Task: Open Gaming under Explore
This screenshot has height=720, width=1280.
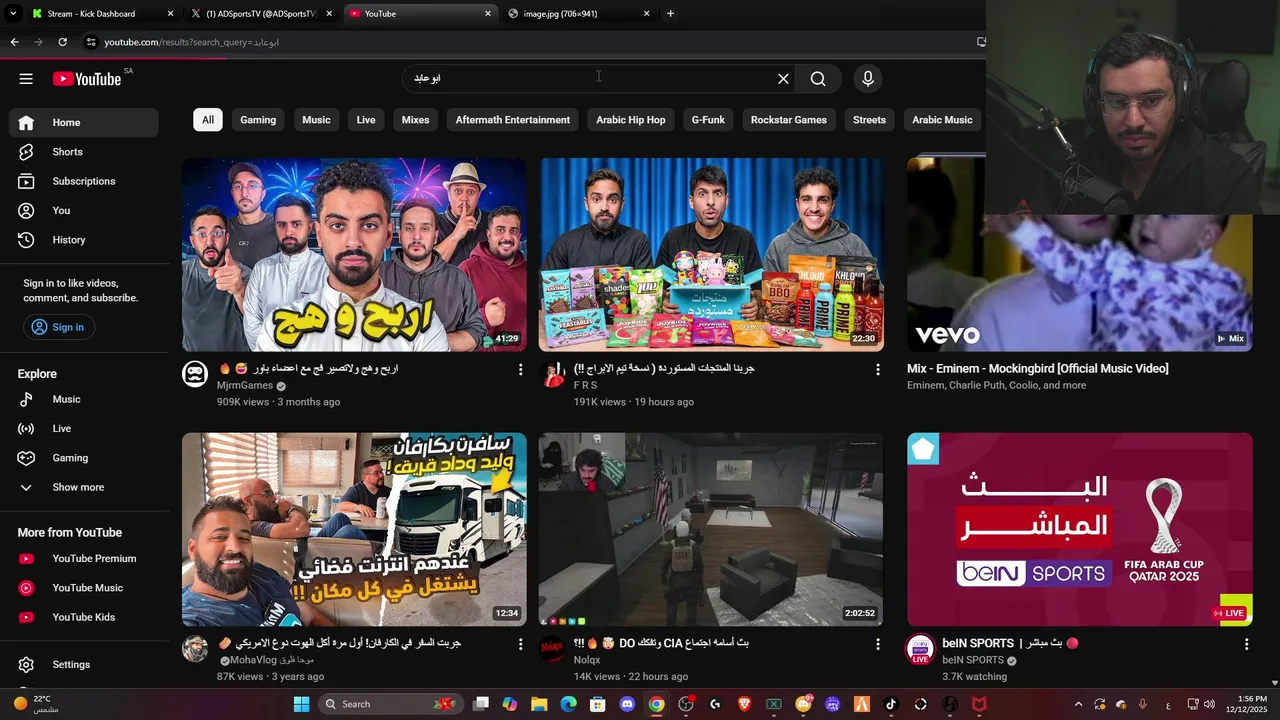Action: click(x=84, y=458)
